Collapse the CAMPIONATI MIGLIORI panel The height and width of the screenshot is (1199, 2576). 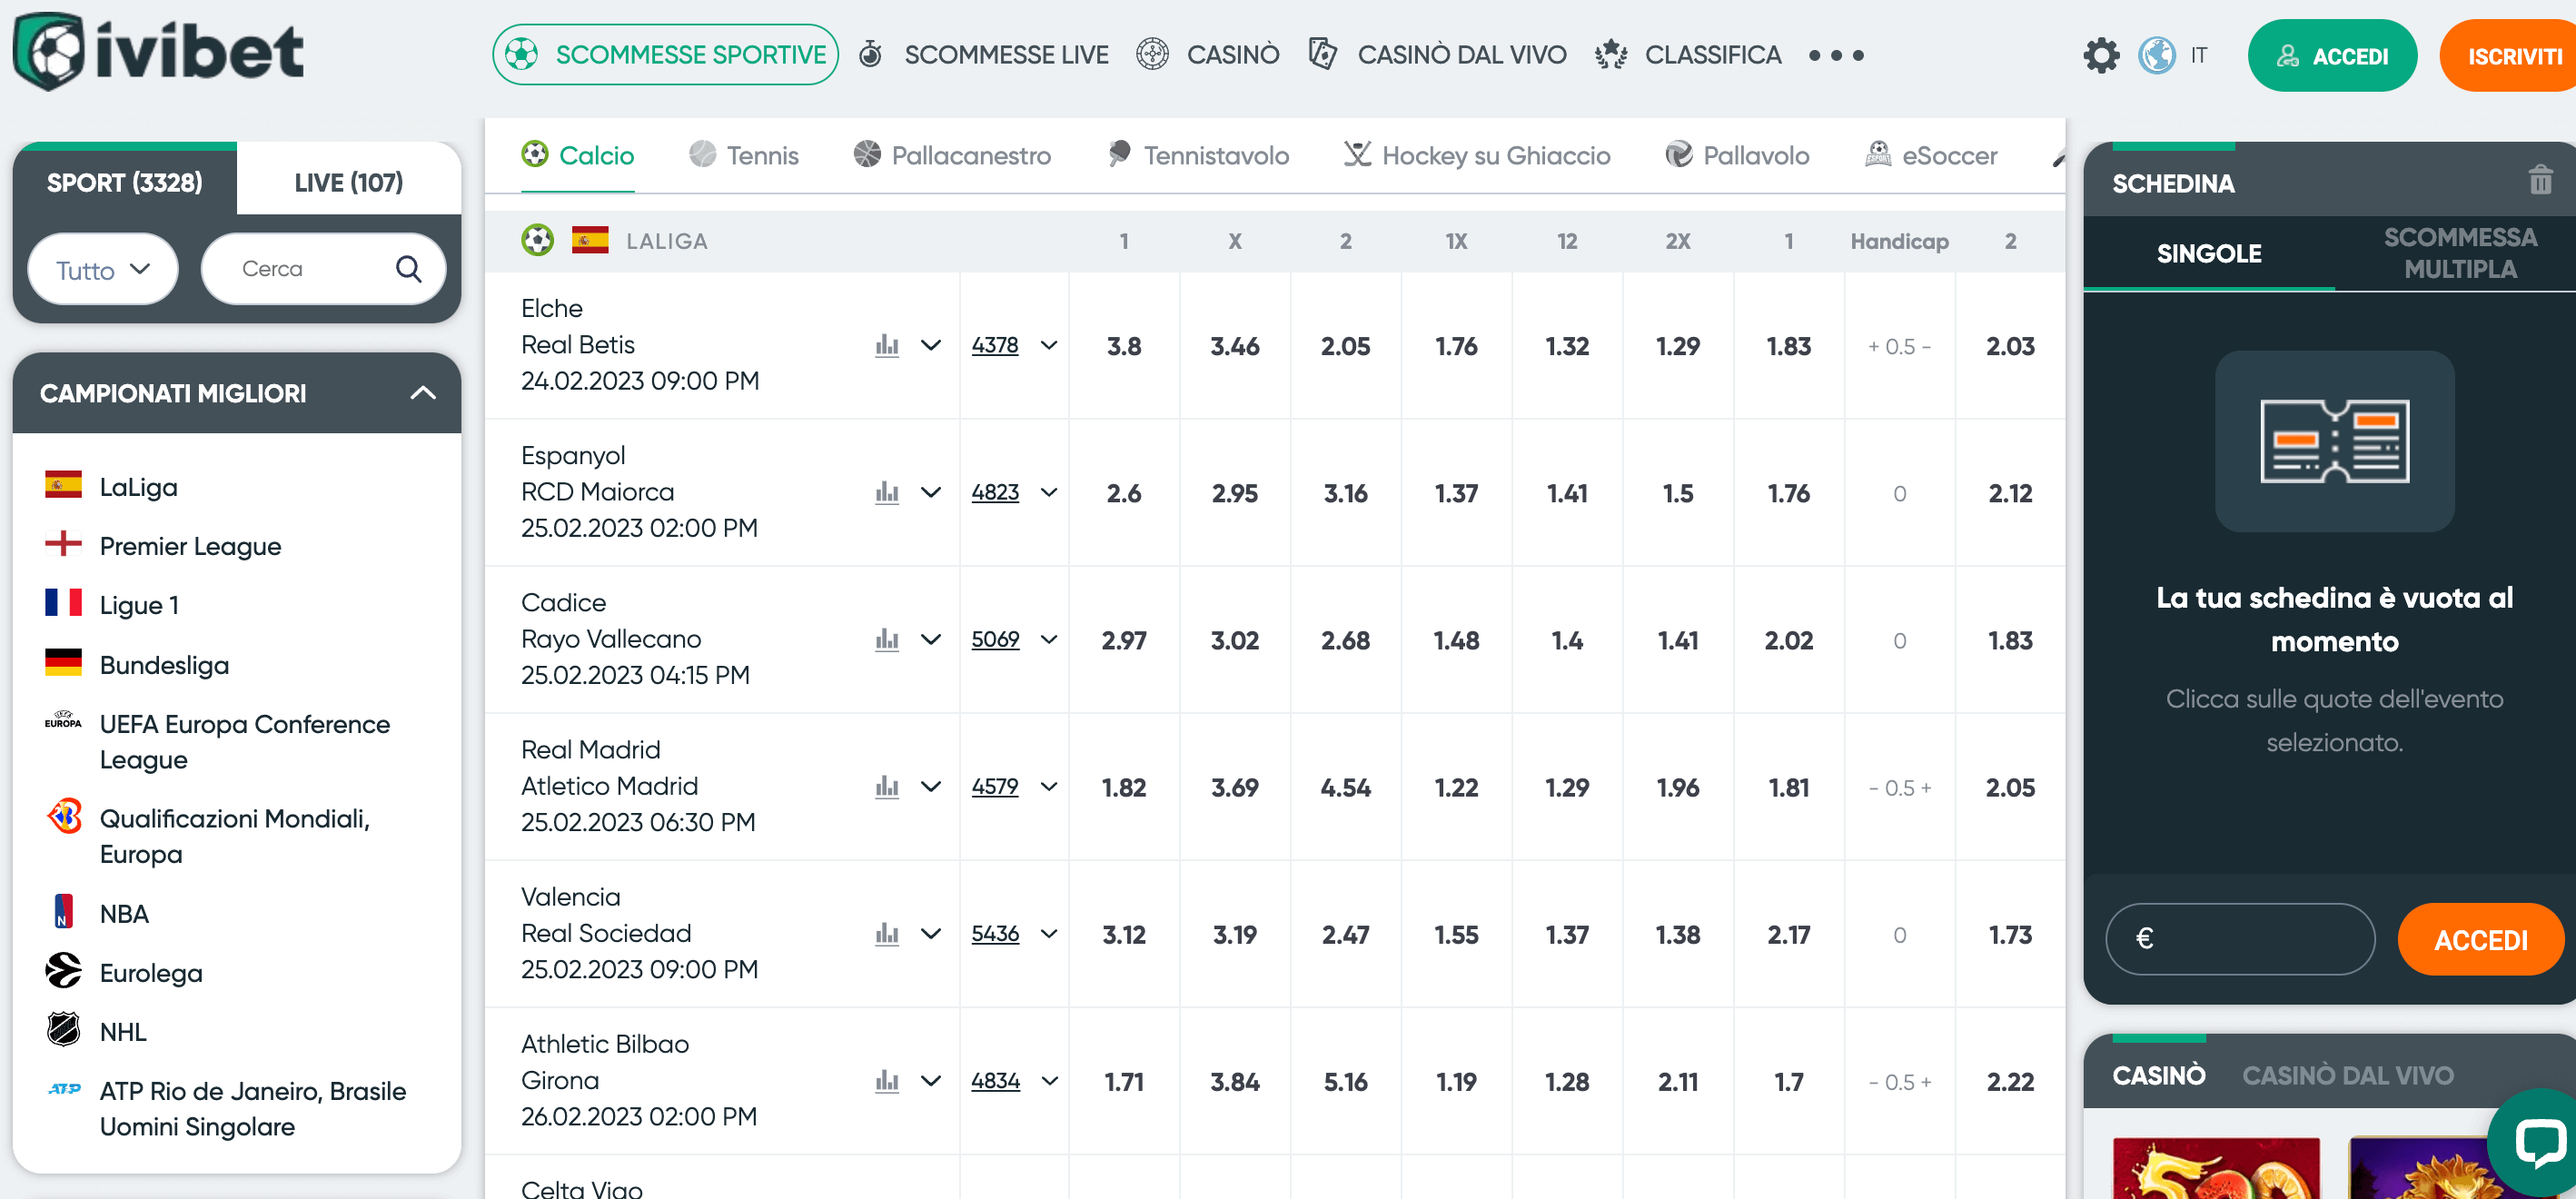(x=422, y=393)
